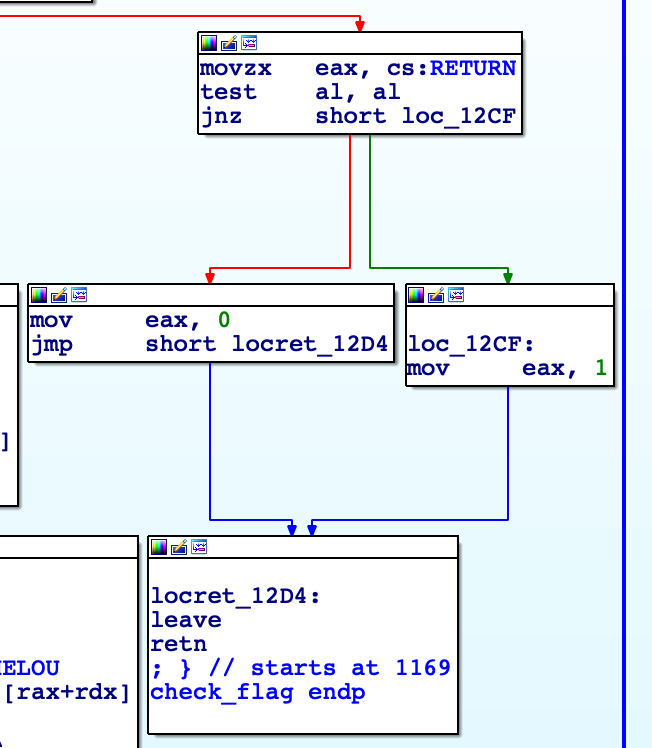The height and width of the screenshot is (748, 652).
Task: Click the loc_12CF: label
Action: (471, 344)
